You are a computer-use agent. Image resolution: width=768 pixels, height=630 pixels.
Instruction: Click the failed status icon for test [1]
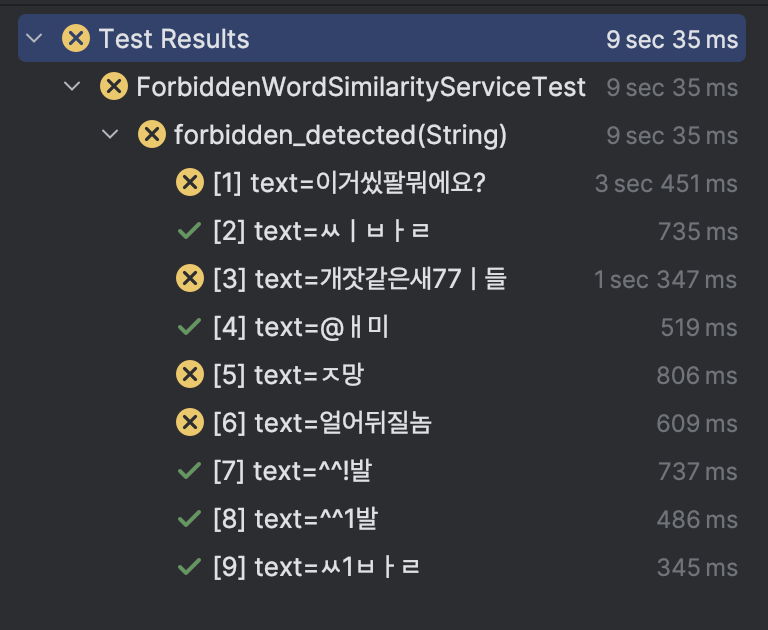(190, 182)
